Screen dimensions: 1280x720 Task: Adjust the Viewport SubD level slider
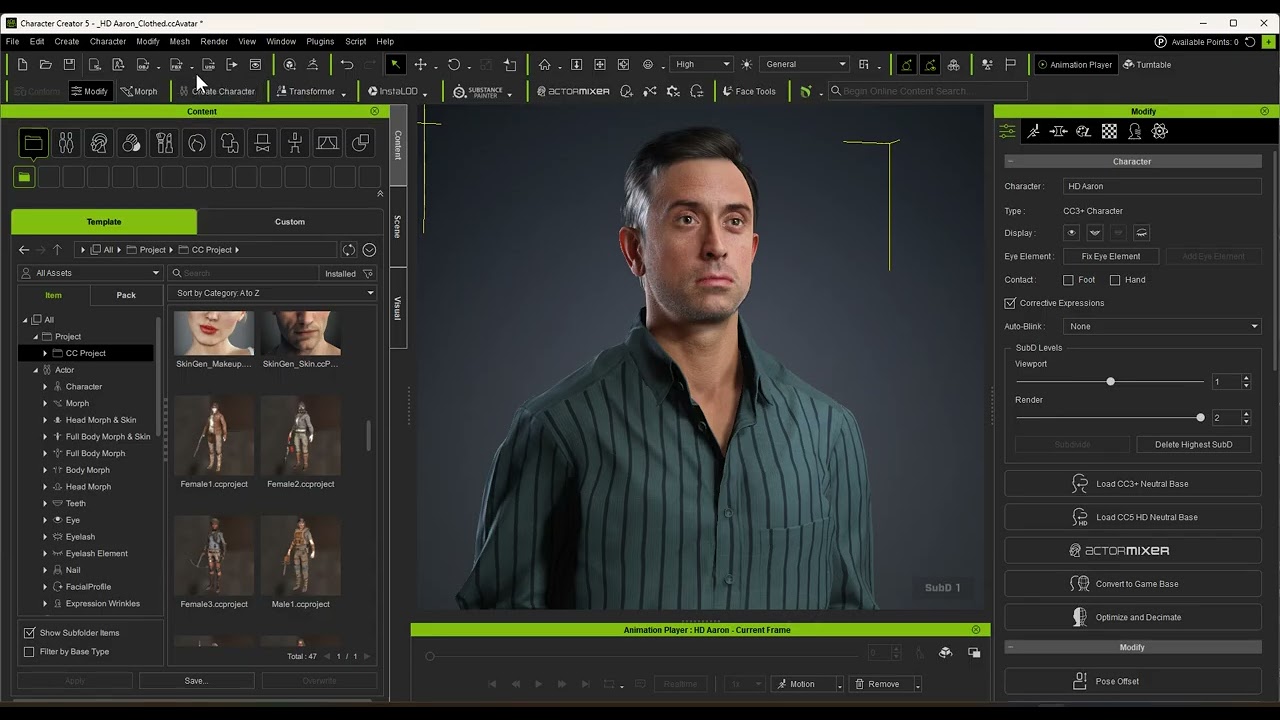(1110, 382)
